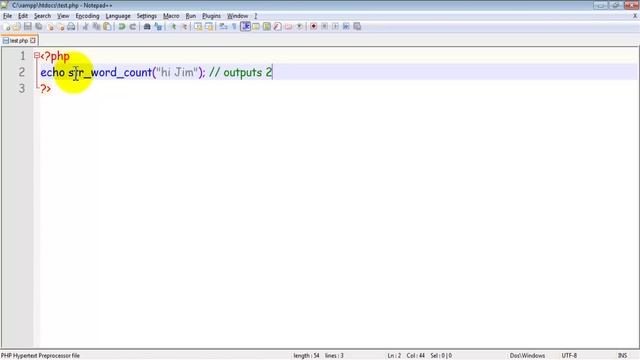
Task: Collapse the fold marker at line 1
Action: click(37, 55)
